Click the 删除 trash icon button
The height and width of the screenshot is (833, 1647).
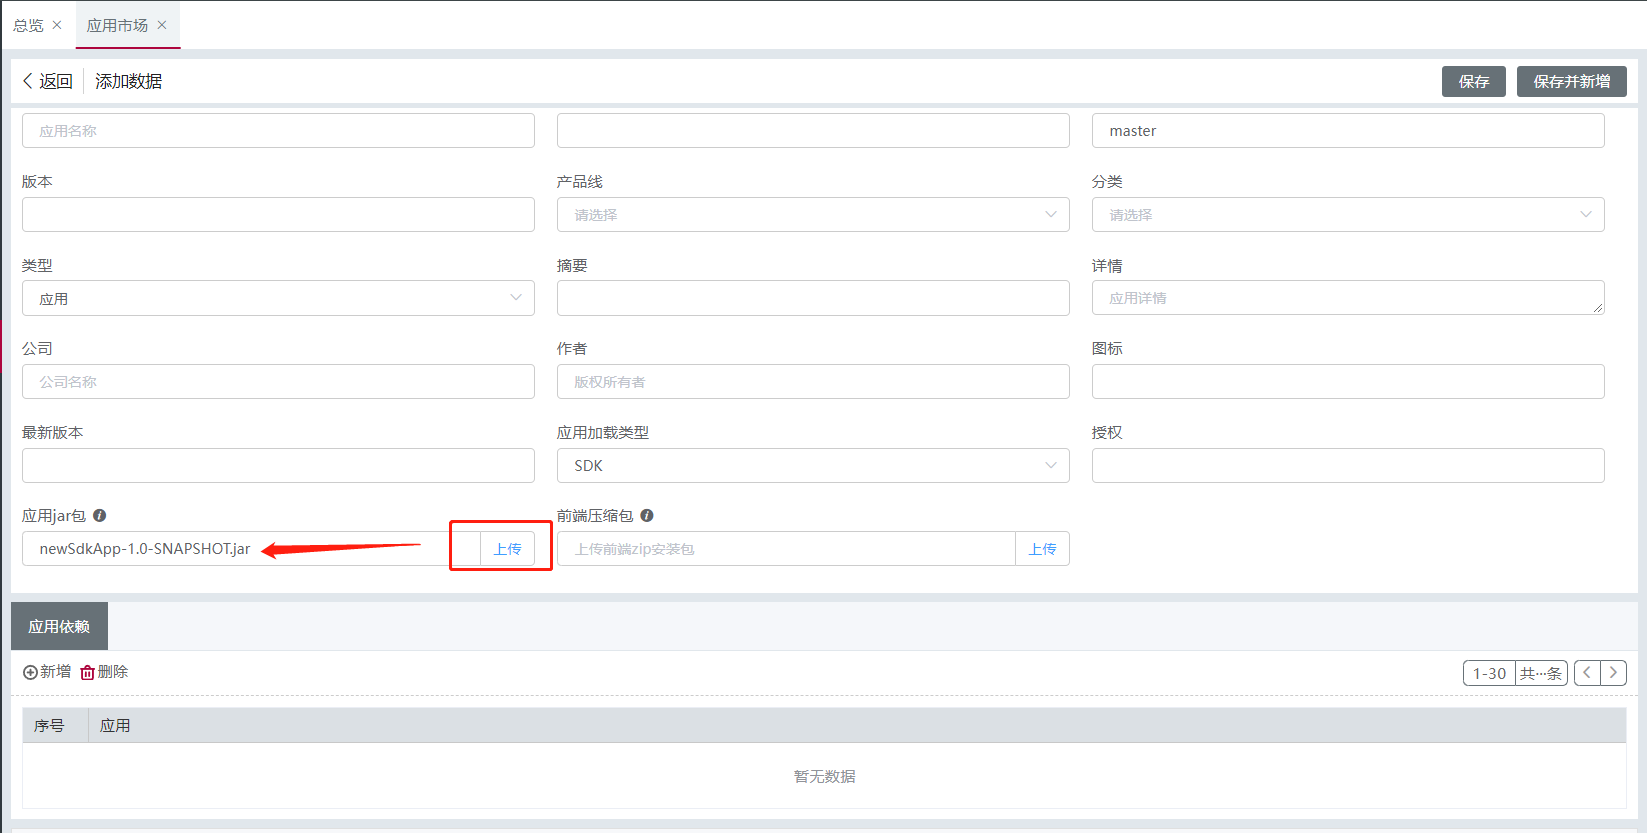[x=104, y=672]
